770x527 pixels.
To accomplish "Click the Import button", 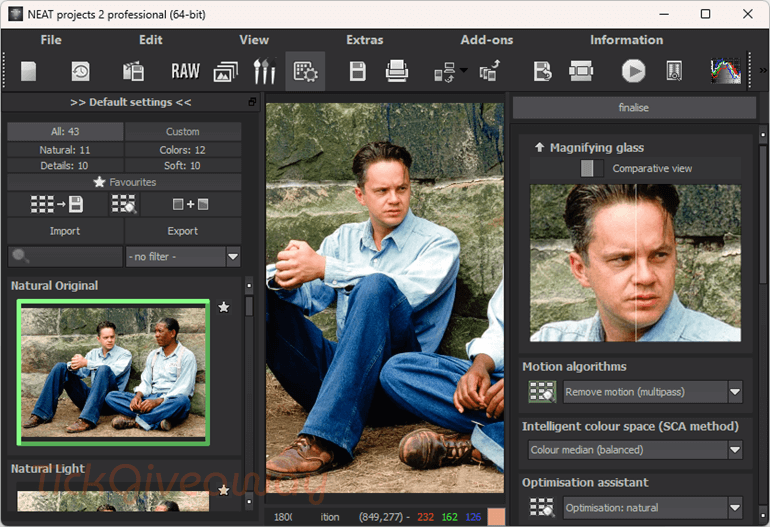I will (65, 231).
